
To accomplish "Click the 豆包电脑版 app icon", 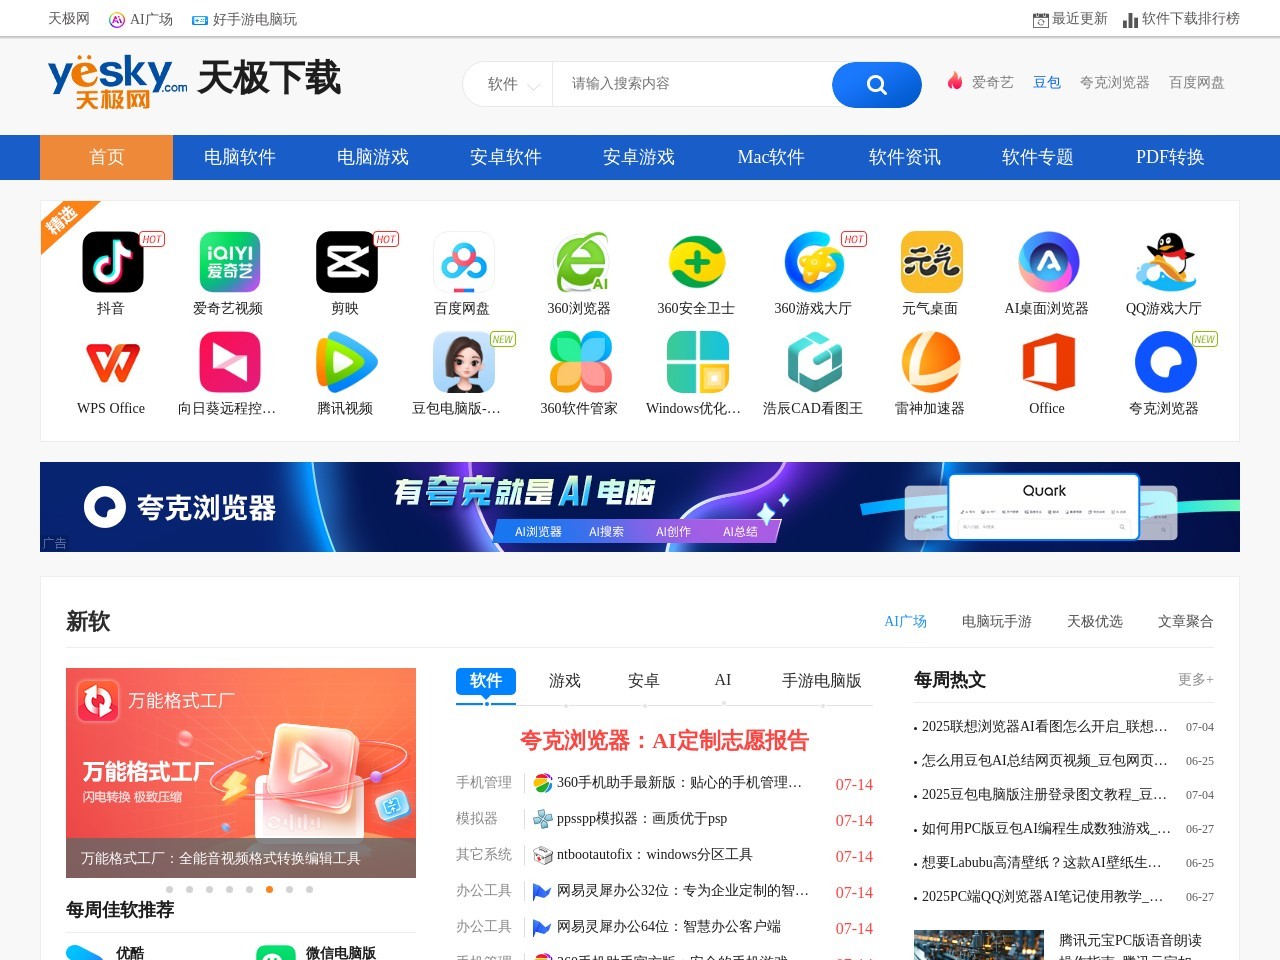I will tap(463, 362).
